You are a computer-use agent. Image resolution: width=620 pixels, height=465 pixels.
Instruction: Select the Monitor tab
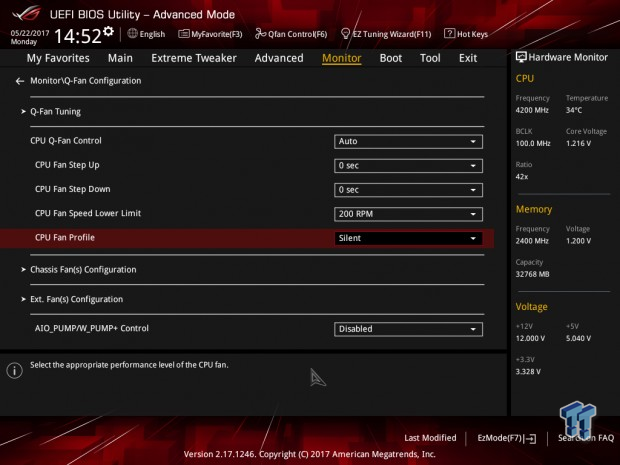point(342,58)
